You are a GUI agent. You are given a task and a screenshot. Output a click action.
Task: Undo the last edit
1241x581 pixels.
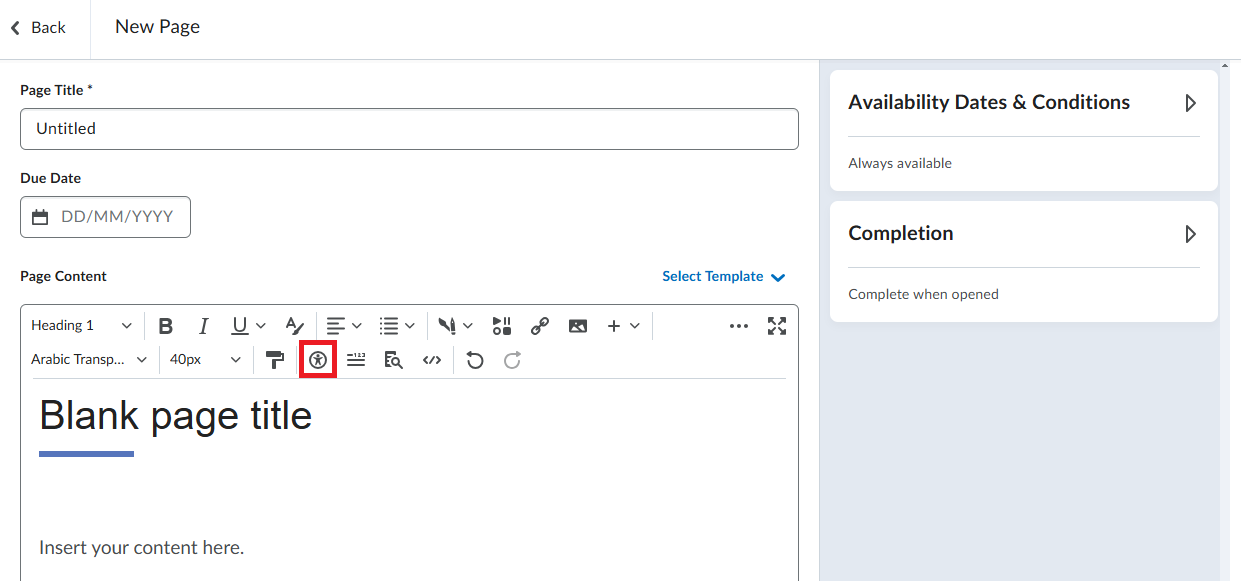[475, 360]
